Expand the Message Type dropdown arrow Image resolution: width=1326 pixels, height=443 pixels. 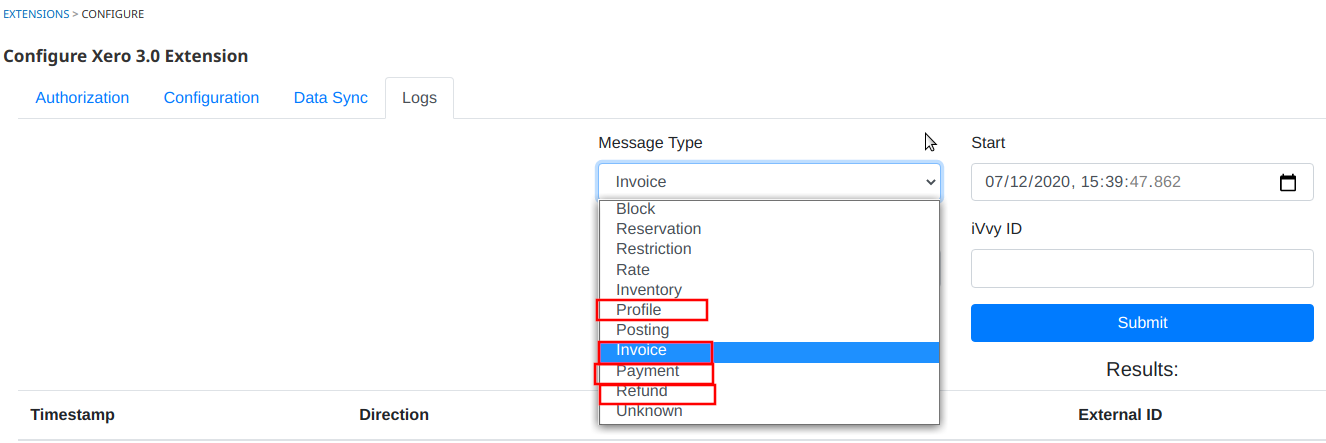click(931, 182)
